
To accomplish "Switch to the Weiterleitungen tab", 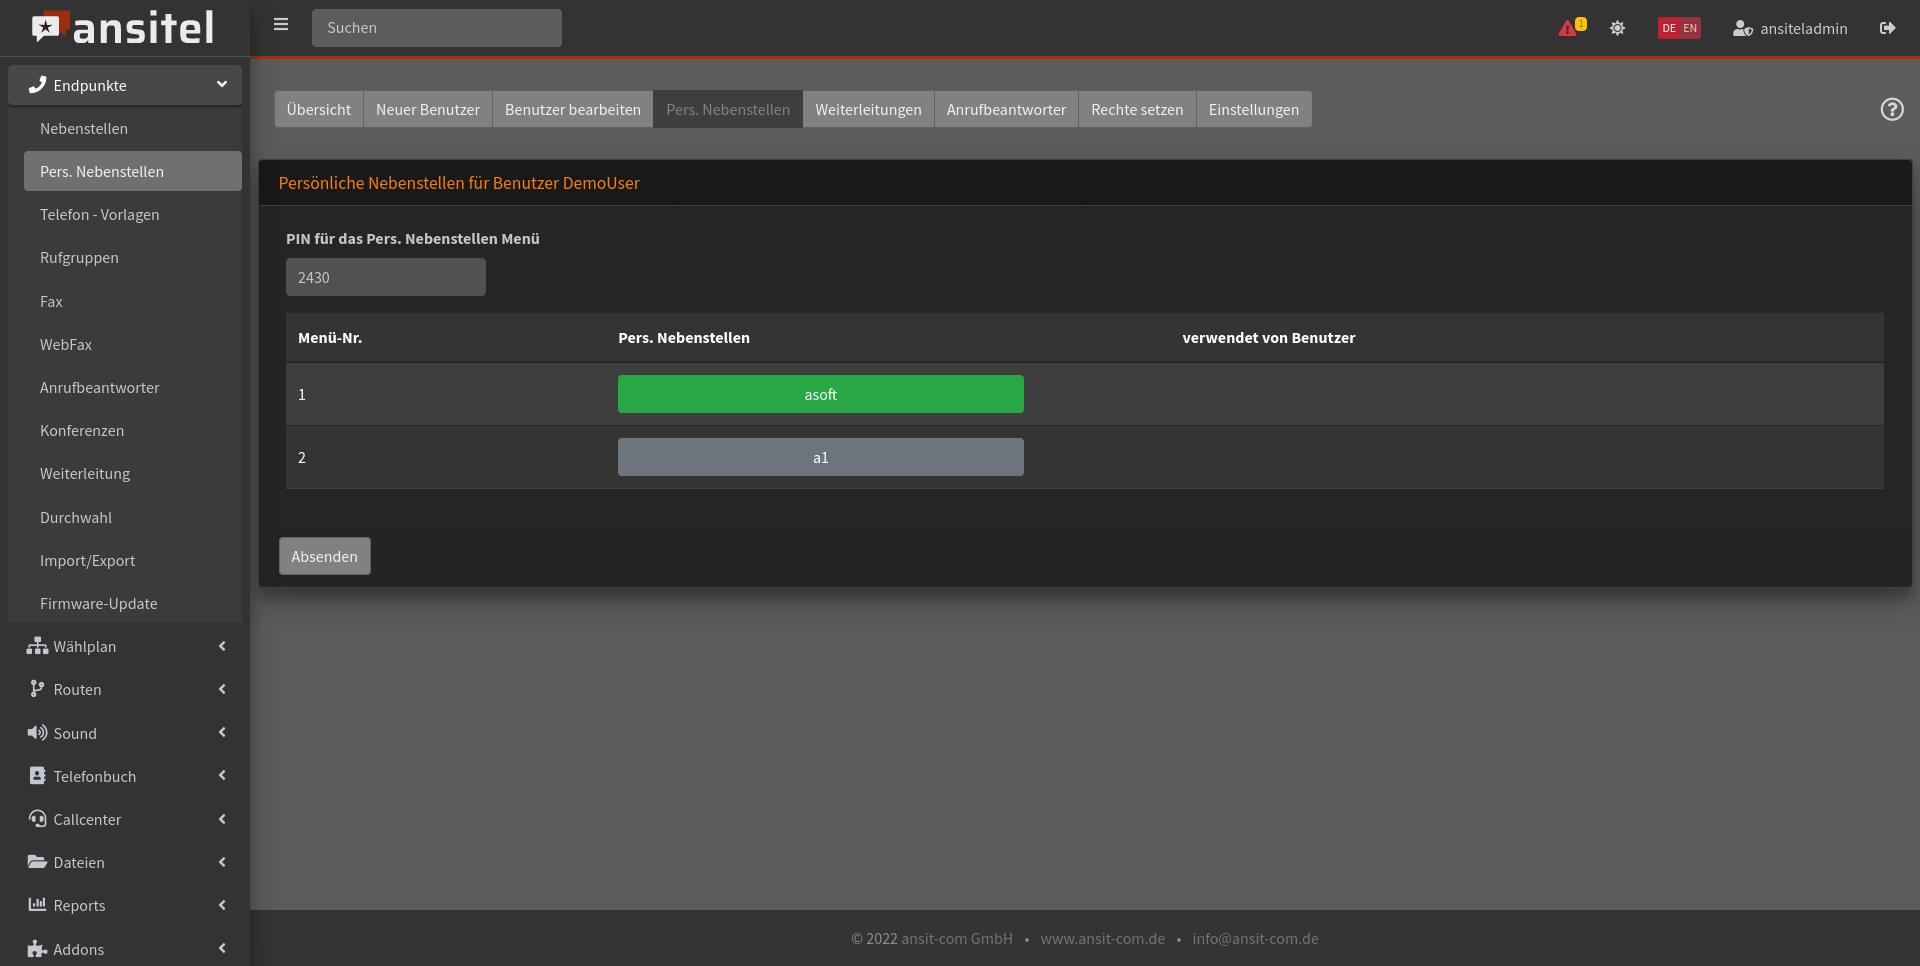I will 868,109.
